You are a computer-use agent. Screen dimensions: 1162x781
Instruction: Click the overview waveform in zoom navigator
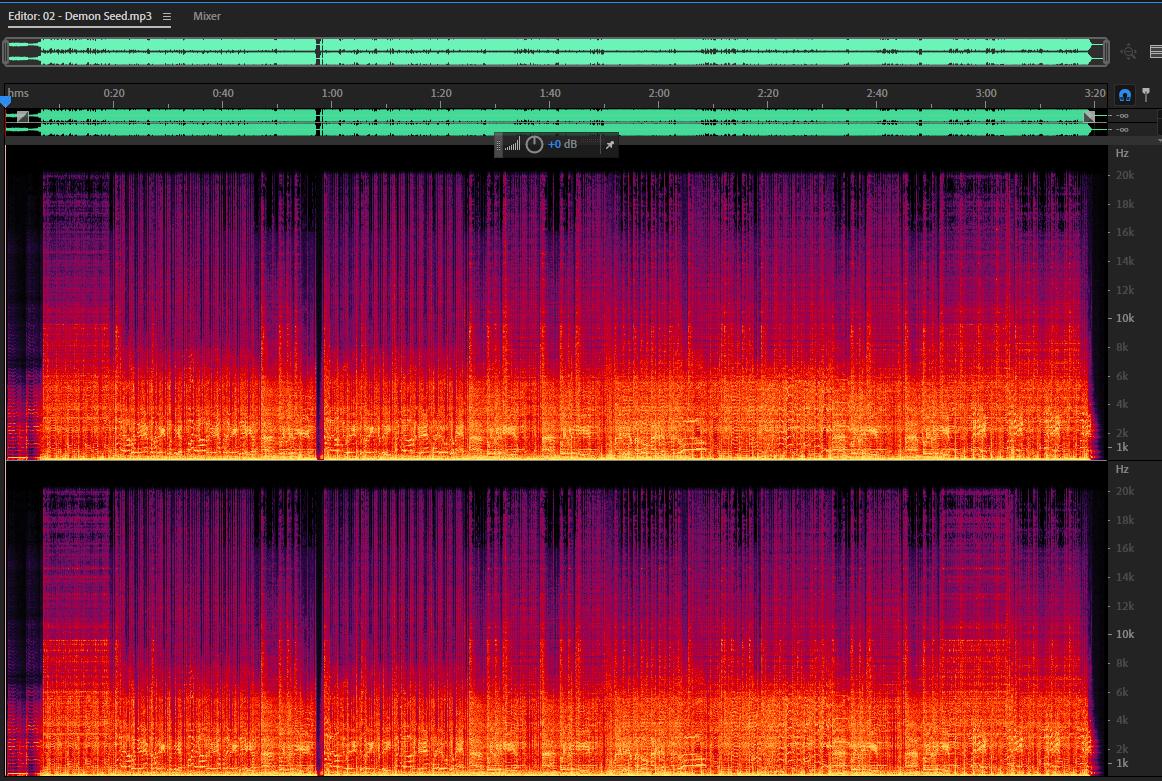coord(556,52)
